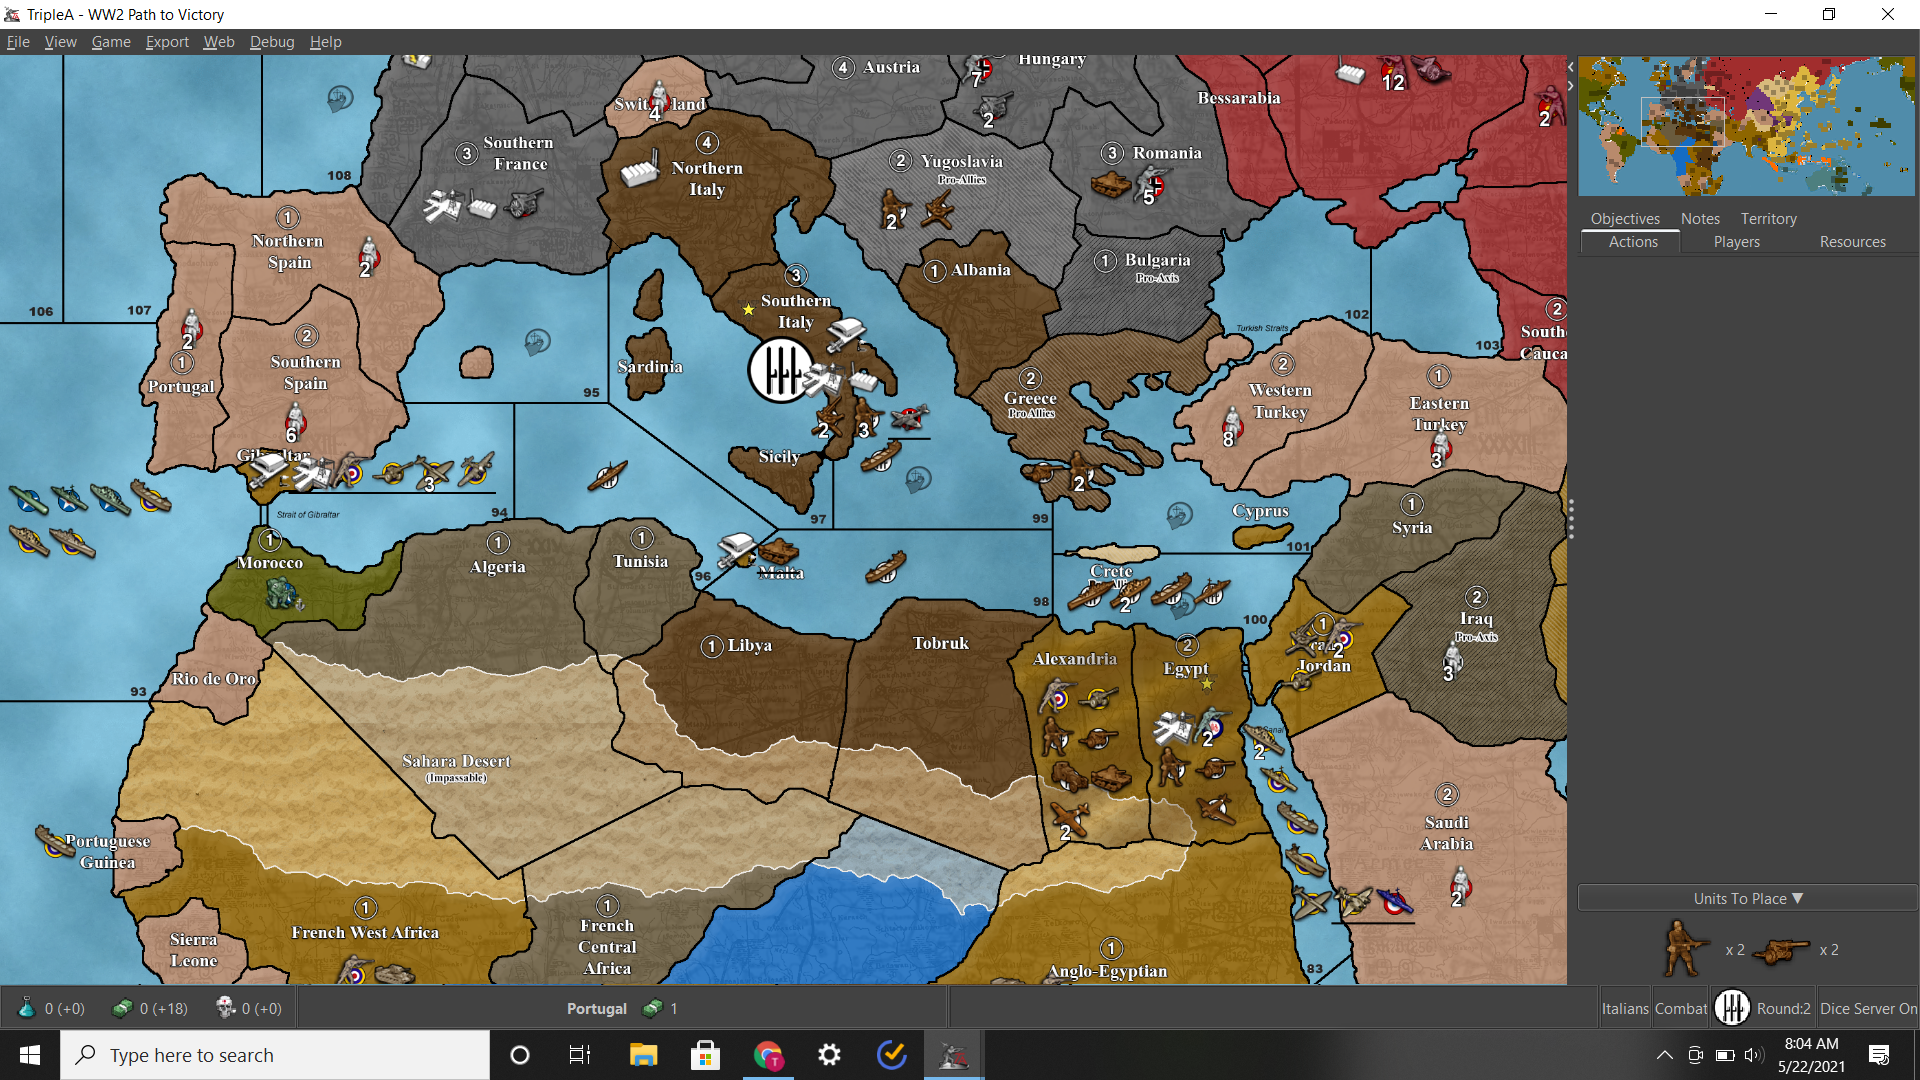1920x1080 pixels.
Task: Click the 'Tobruk' territory label
Action: pyautogui.click(x=940, y=643)
